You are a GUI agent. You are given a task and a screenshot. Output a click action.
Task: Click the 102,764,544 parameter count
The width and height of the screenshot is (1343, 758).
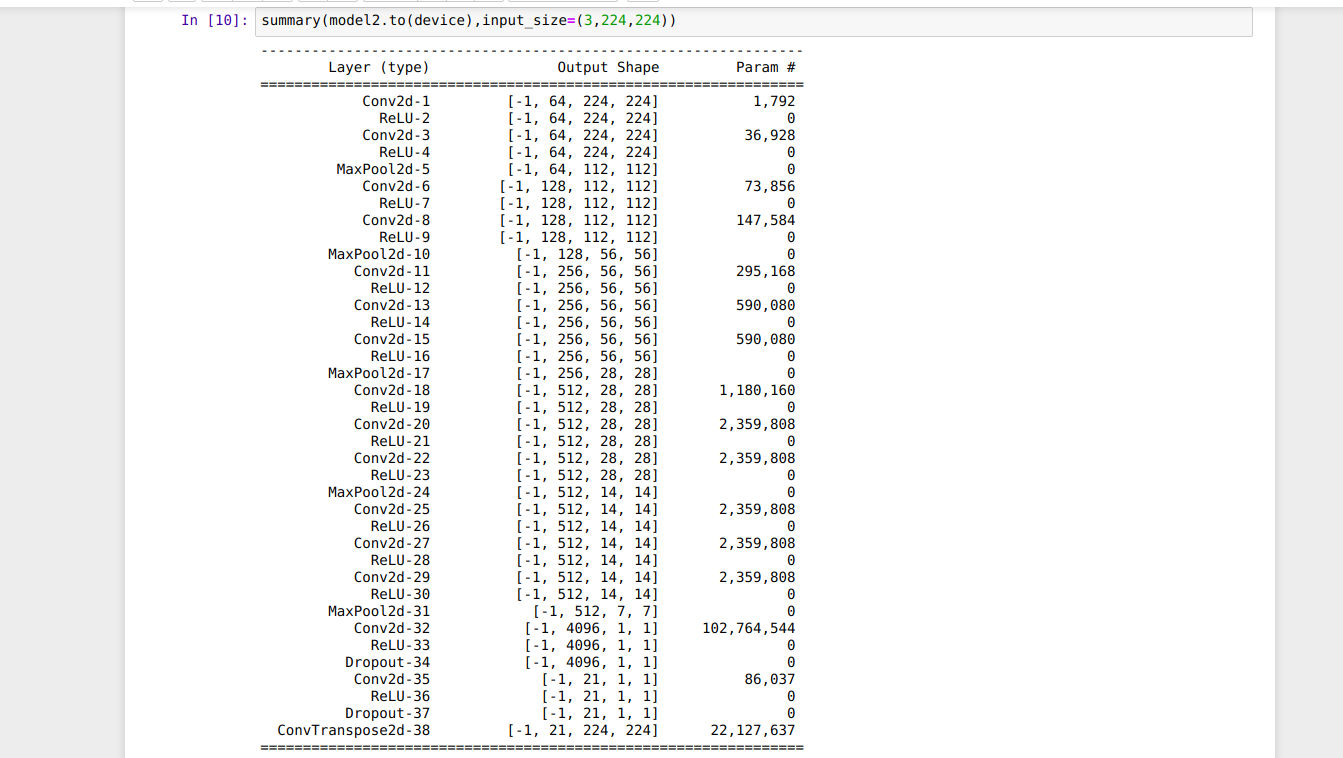(x=749, y=628)
